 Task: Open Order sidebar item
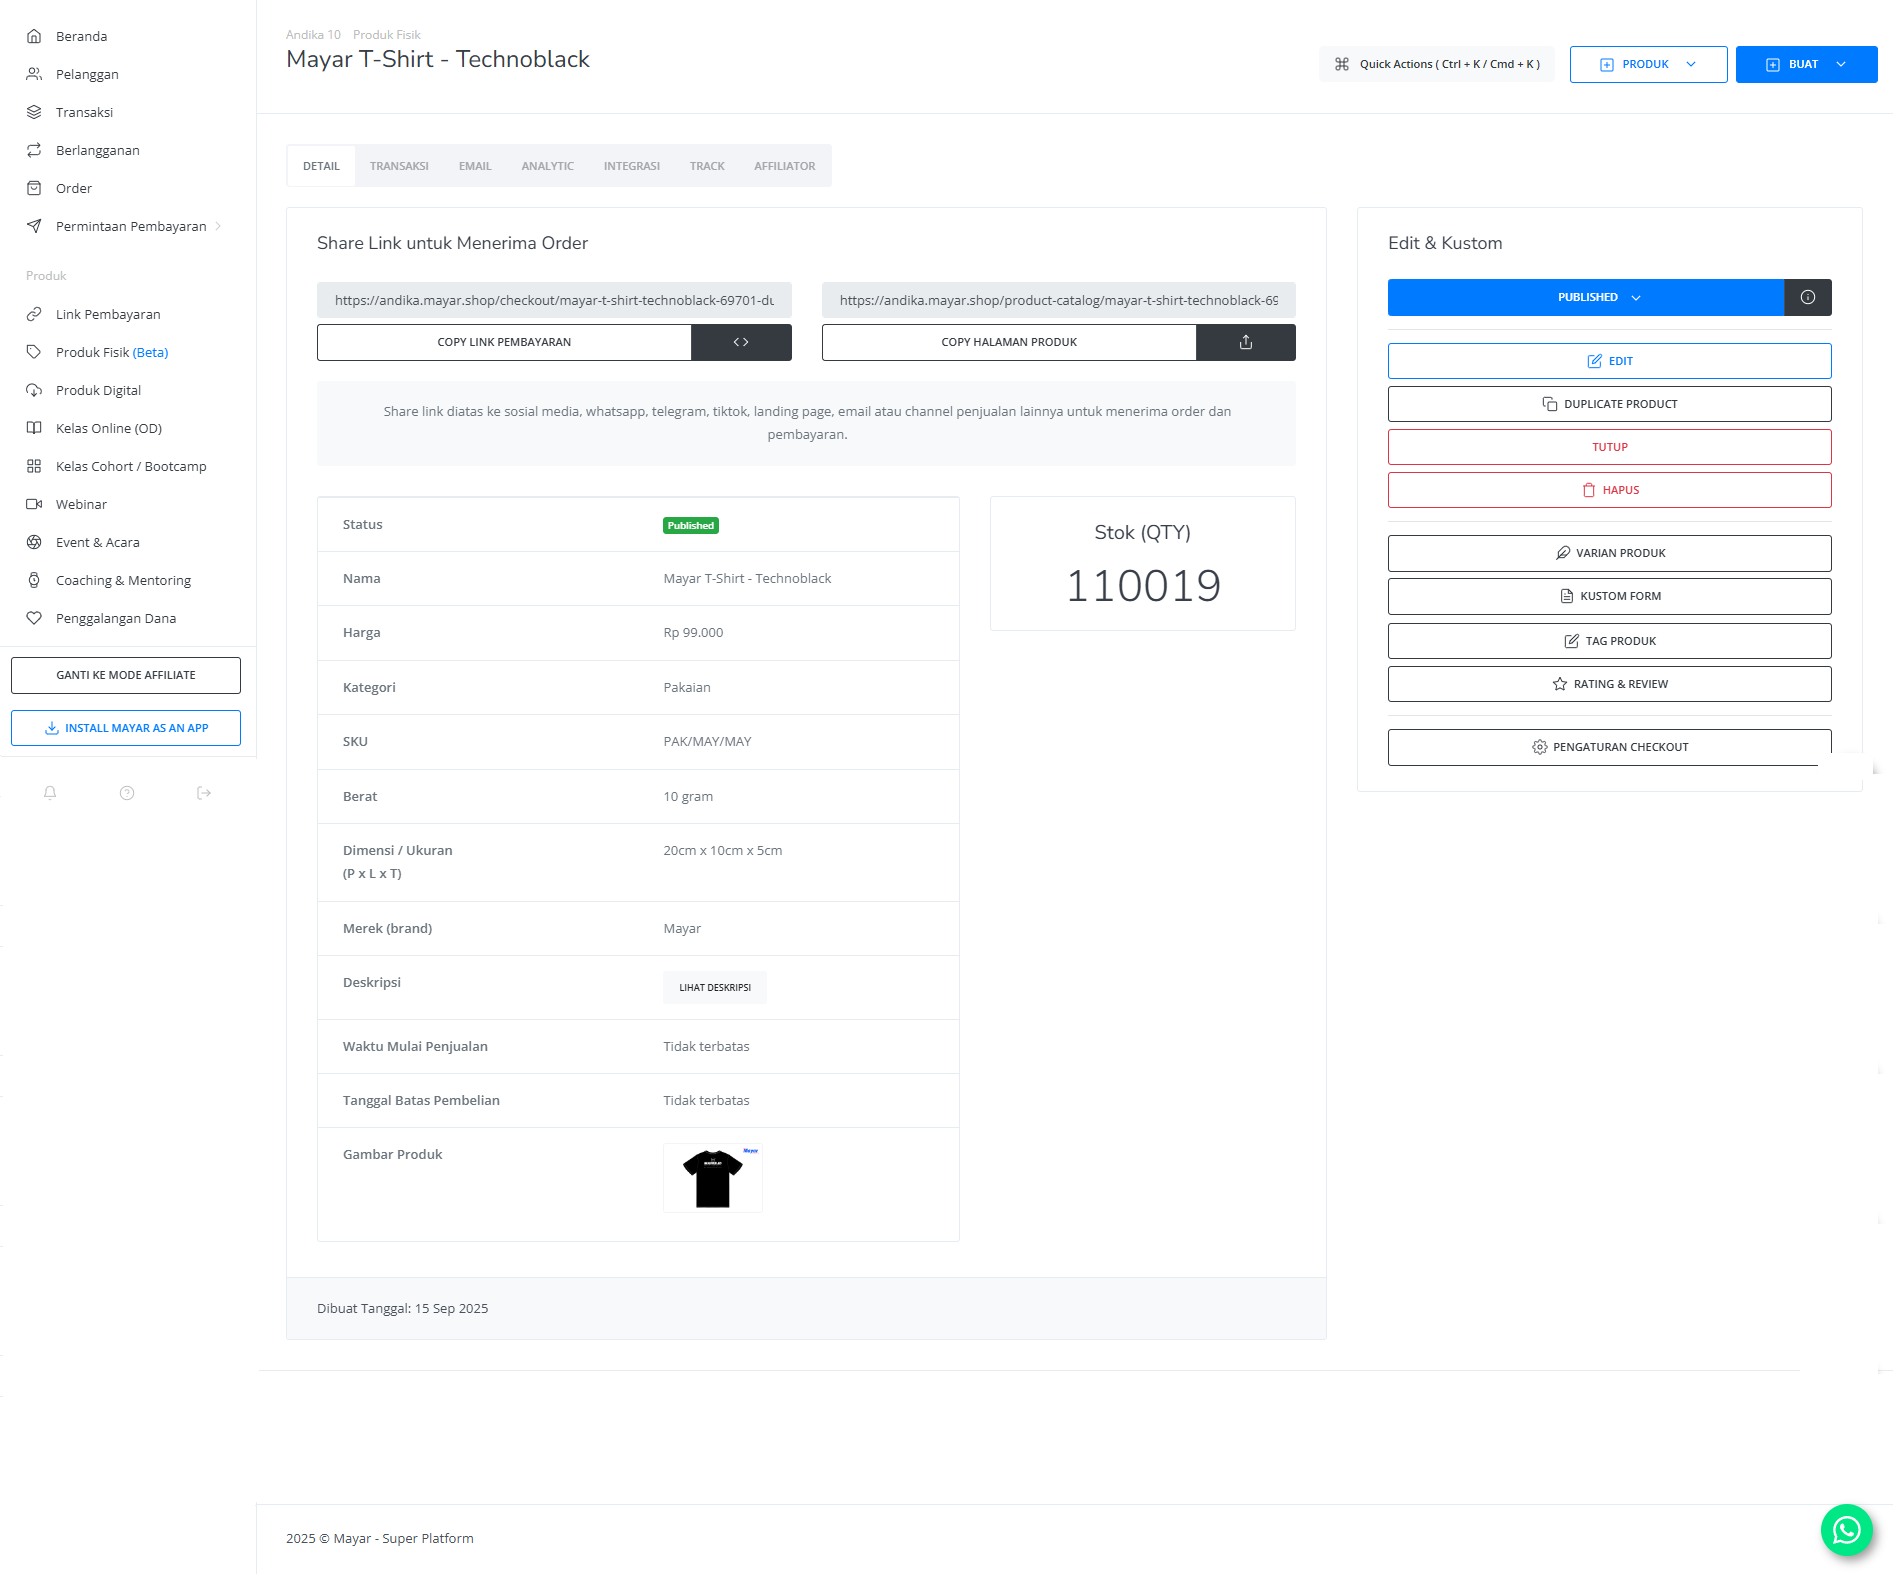coord(73,188)
